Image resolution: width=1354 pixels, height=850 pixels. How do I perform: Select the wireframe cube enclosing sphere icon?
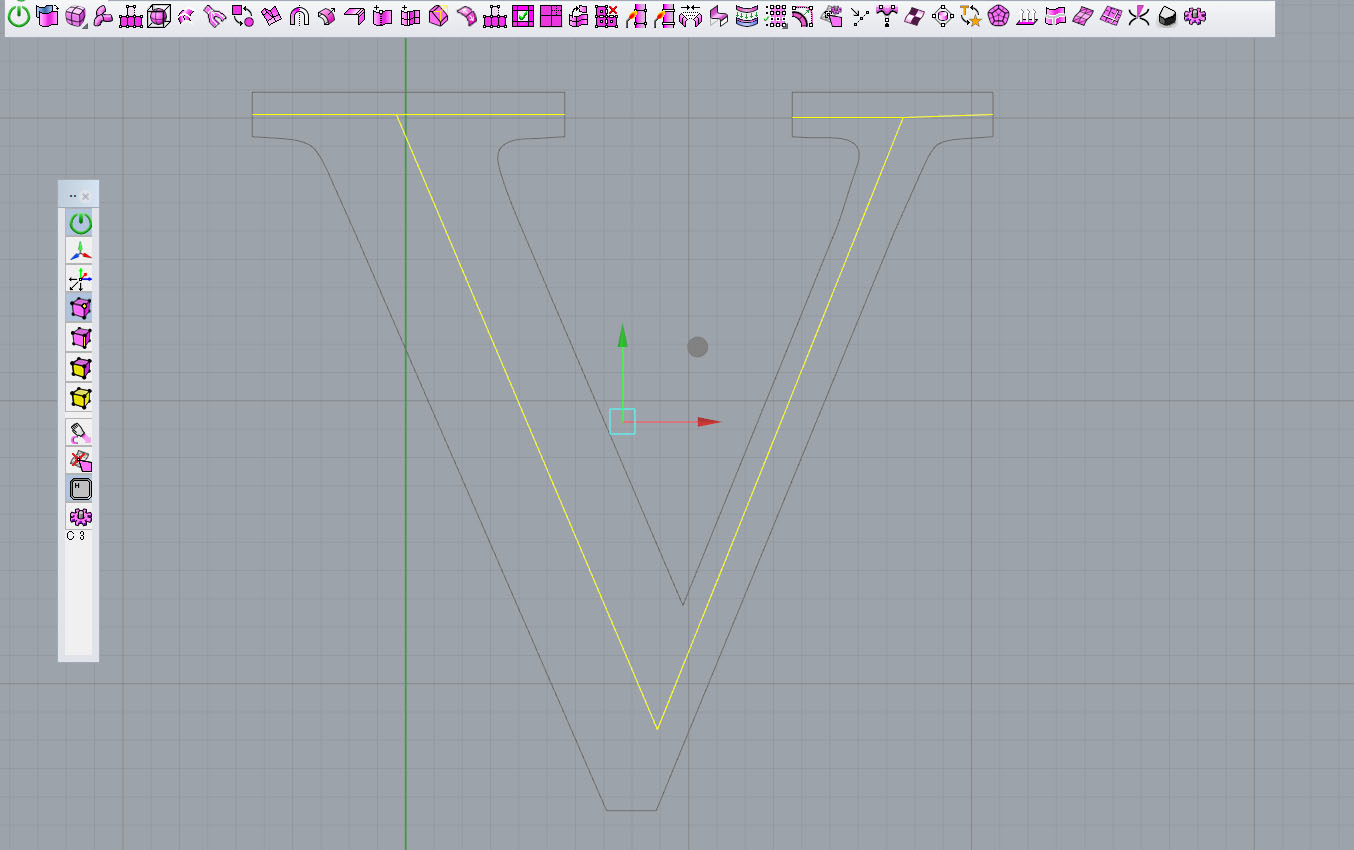coord(159,17)
